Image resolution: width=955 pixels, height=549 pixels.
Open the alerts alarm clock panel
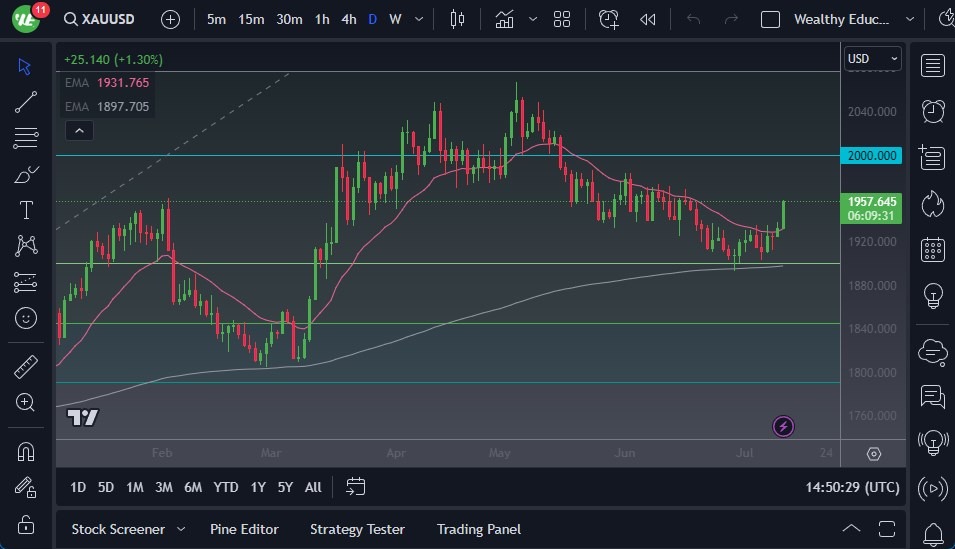pyautogui.click(x=932, y=111)
